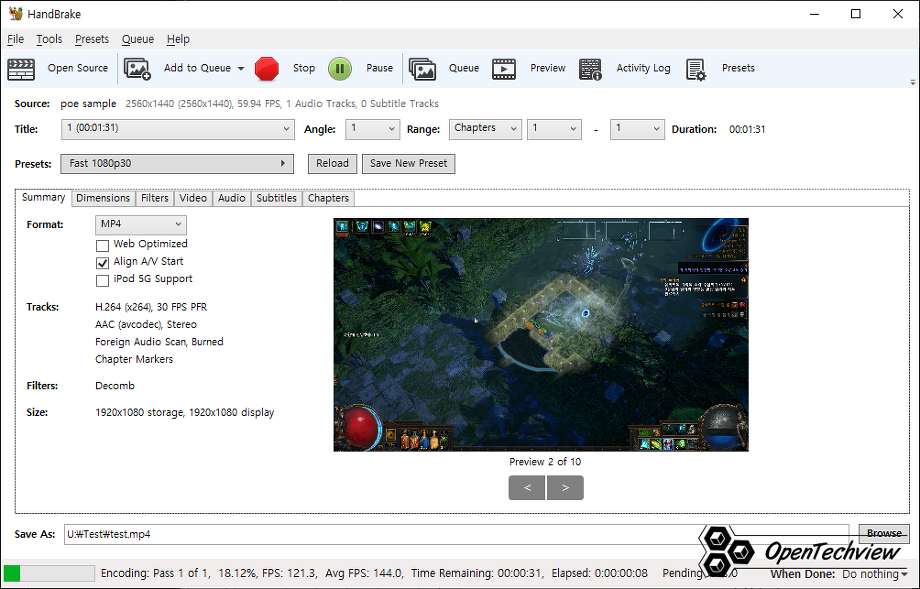Click the 'H.264 (x264), 30 FPS PFR' track text
The width and height of the screenshot is (920, 589).
click(151, 307)
